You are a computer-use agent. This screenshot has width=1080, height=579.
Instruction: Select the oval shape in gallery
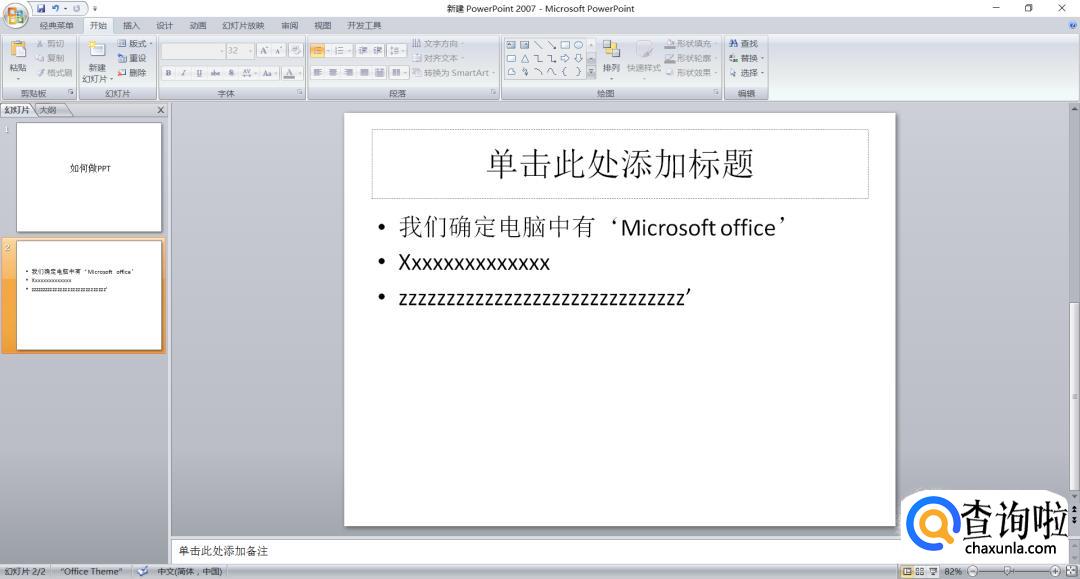click(579, 45)
